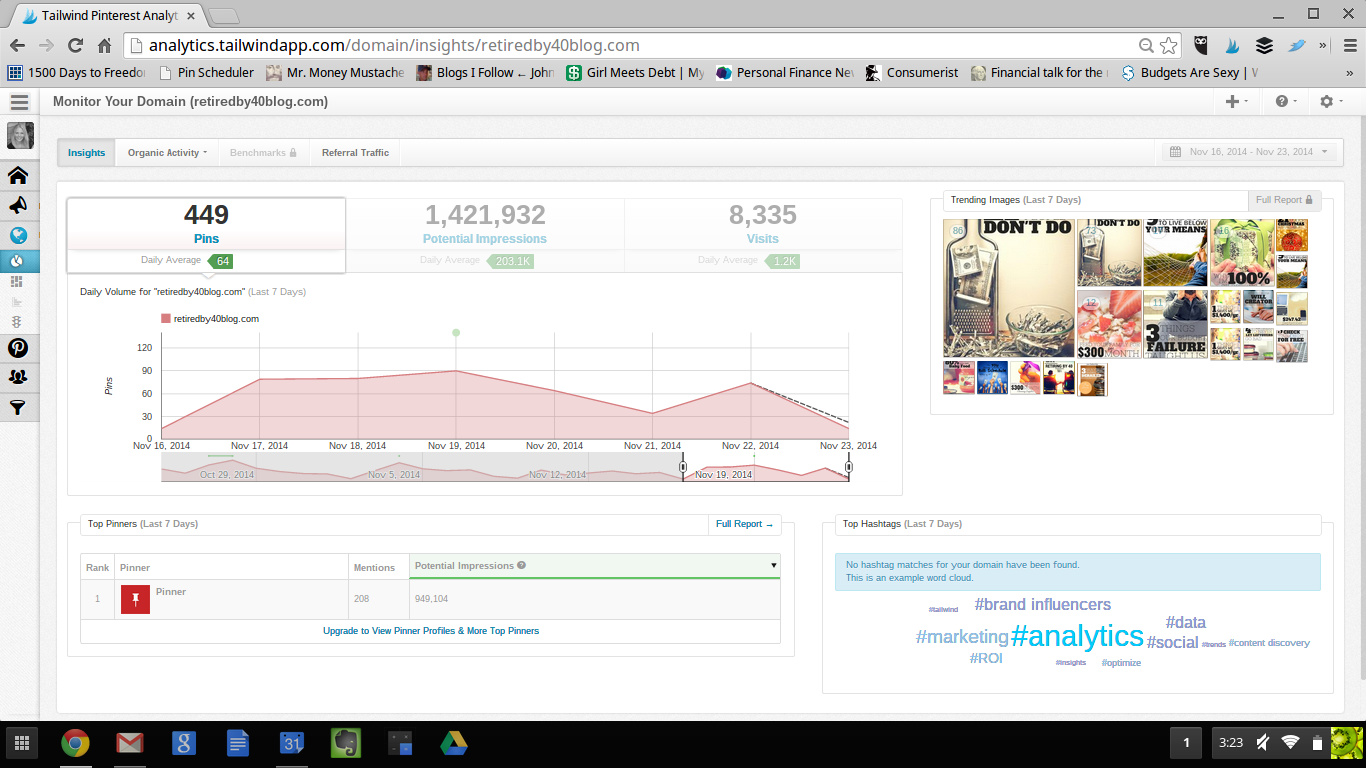Select the 8,335 Visits metric tab

click(x=763, y=235)
